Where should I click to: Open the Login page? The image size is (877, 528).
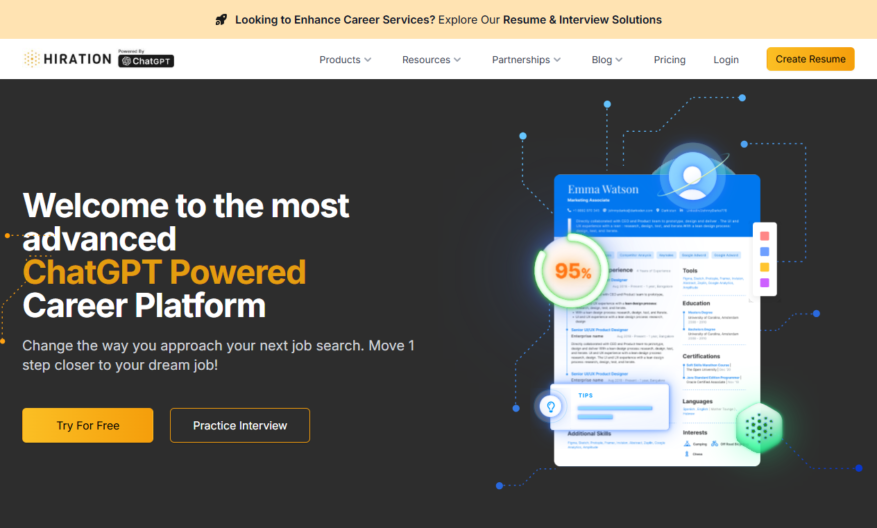(x=726, y=59)
